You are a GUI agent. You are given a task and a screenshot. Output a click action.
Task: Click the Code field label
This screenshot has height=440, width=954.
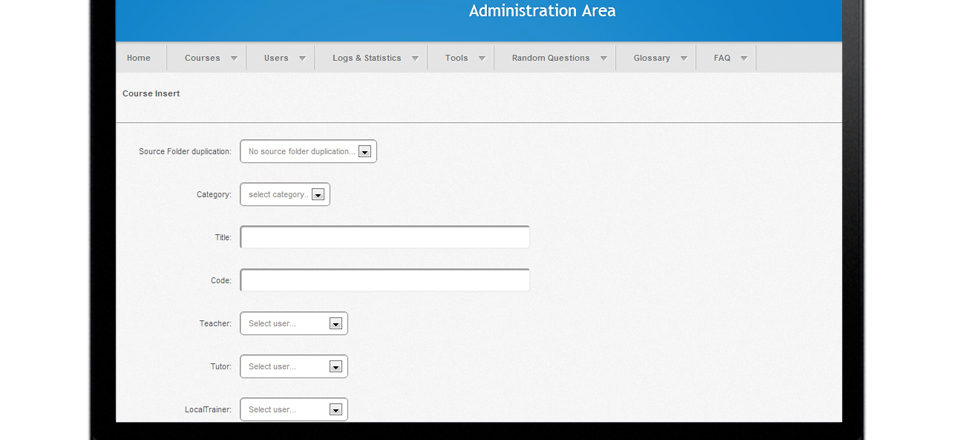[x=221, y=281]
